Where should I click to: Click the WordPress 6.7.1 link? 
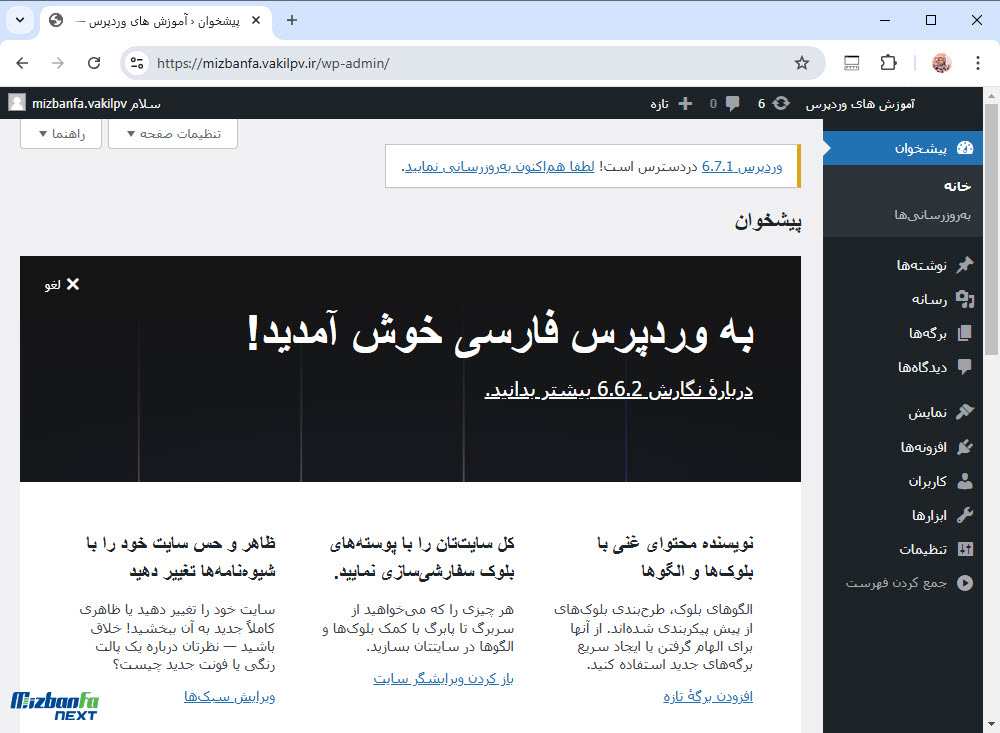742,167
